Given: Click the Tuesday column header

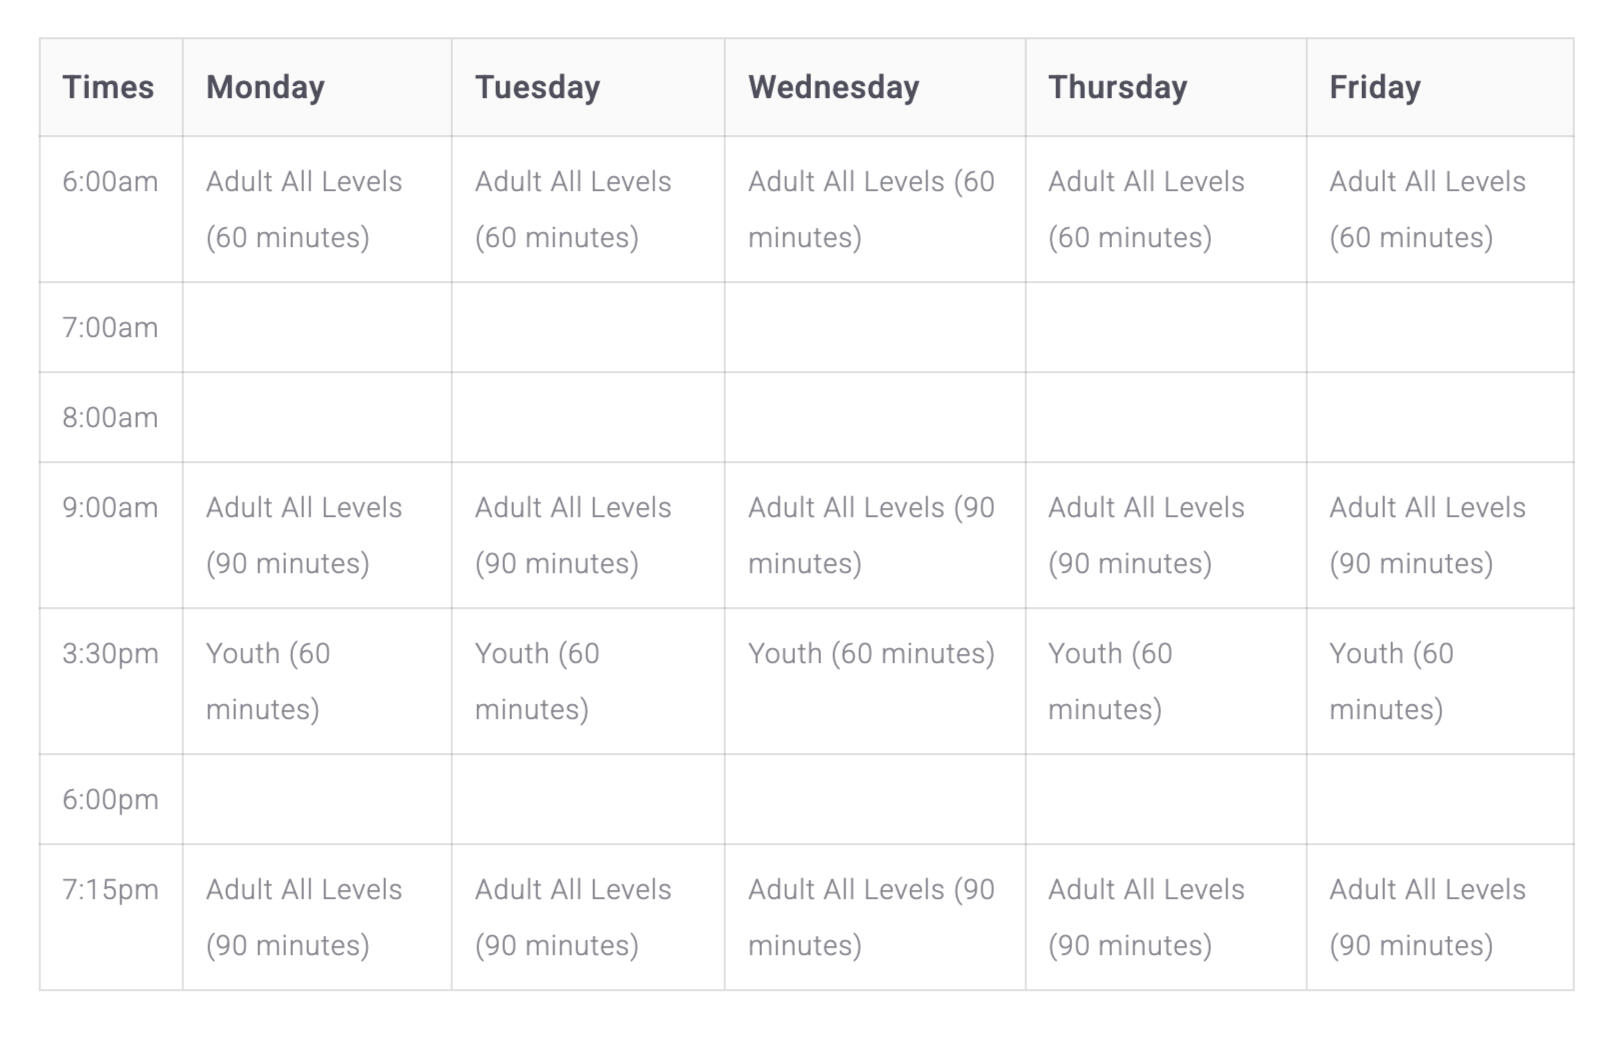Looking at the screenshot, I should [537, 87].
